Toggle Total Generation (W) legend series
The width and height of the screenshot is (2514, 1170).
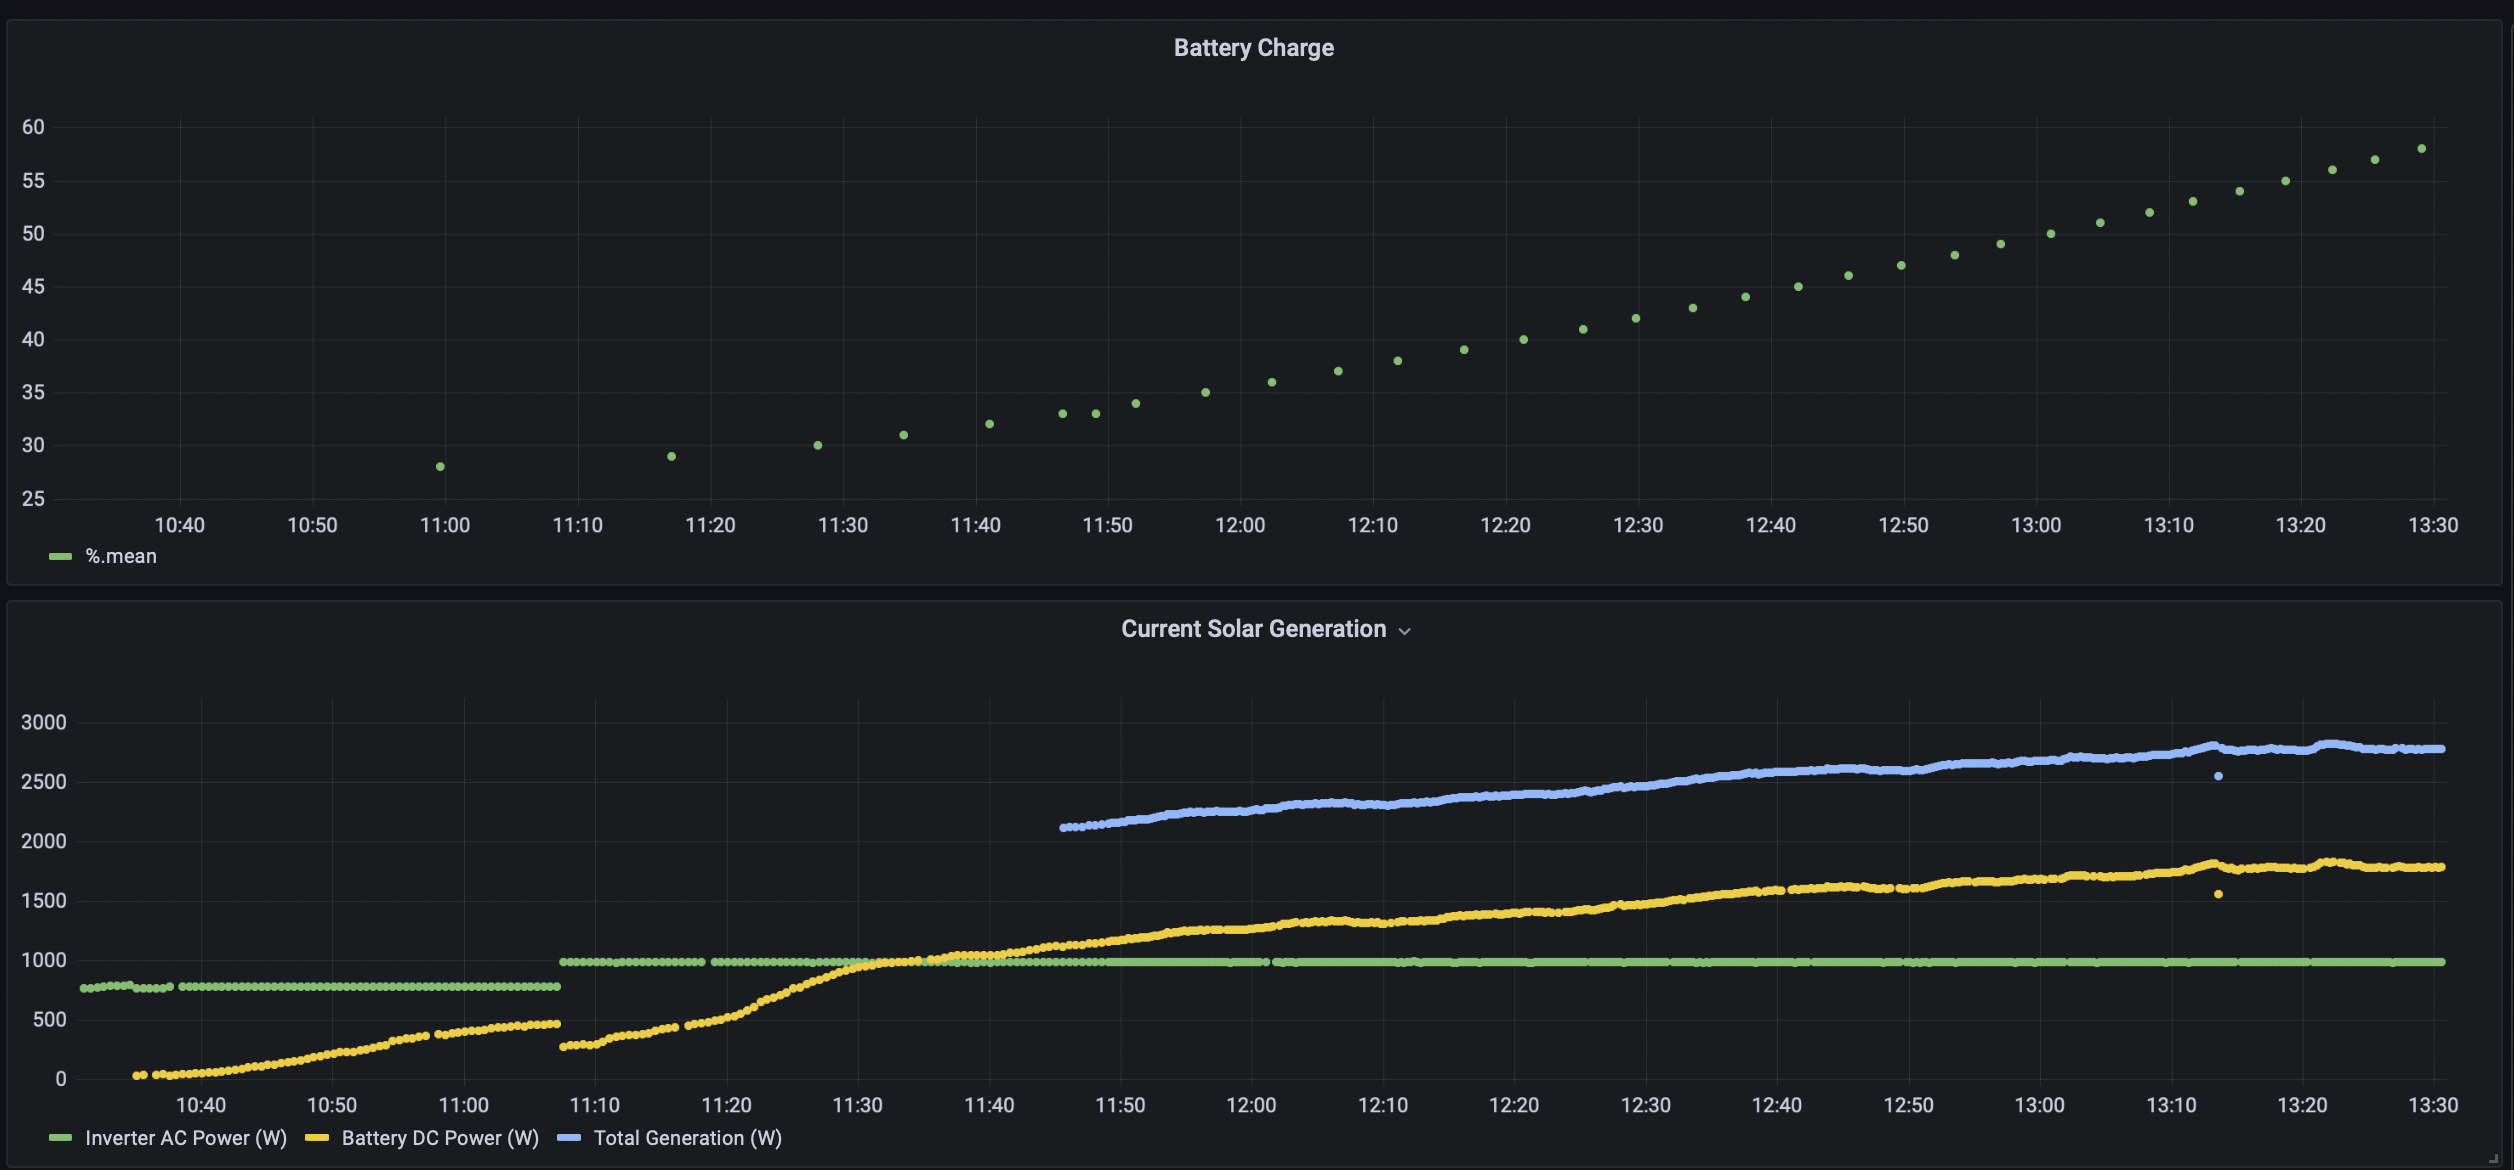click(x=688, y=1138)
